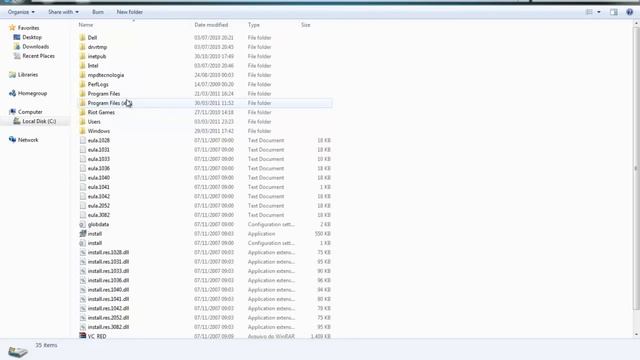This screenshot has height=360, width=640.
Task: Select the Dell folder icon
Action: [x=82, y=38]
